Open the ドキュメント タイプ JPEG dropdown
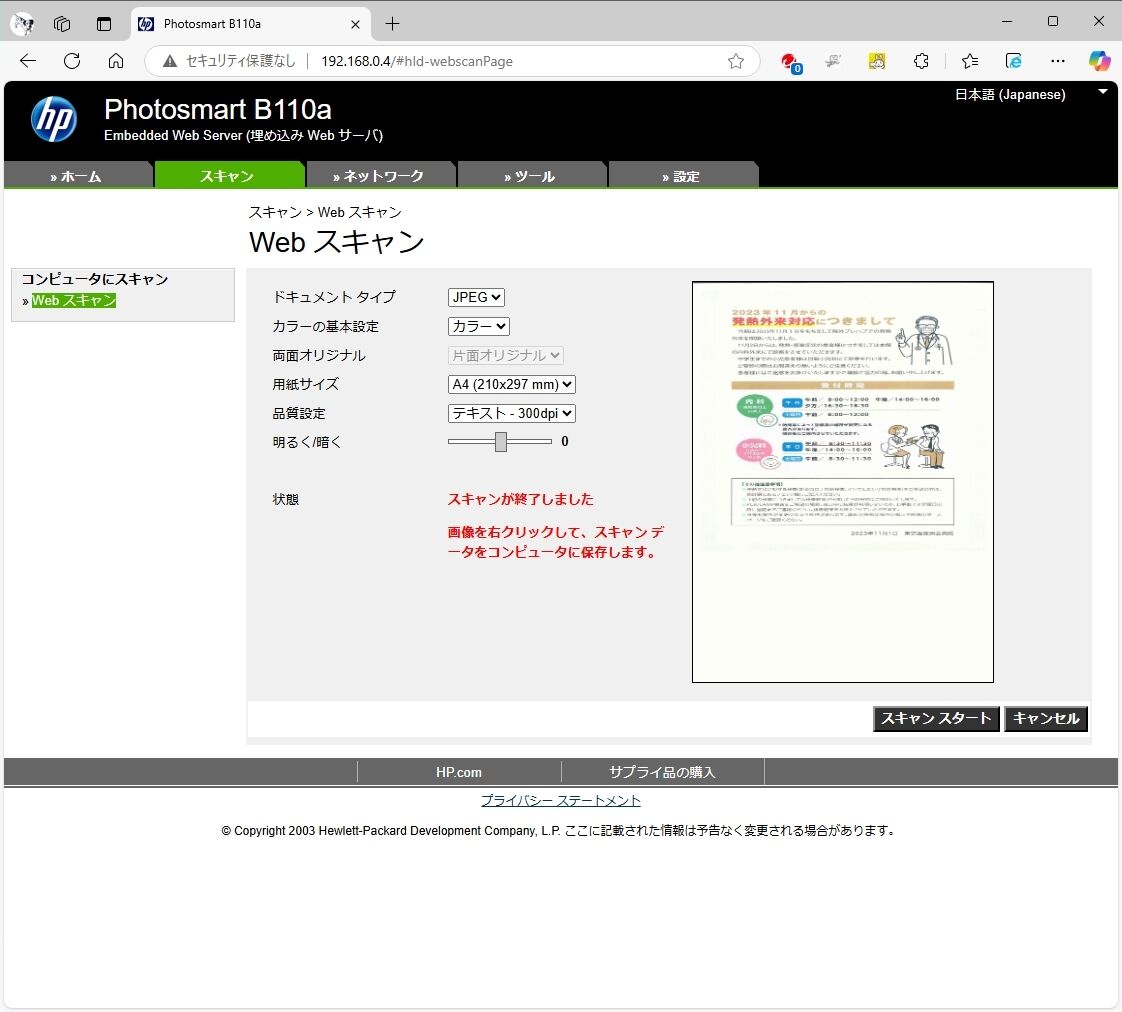 click(476, 297)
